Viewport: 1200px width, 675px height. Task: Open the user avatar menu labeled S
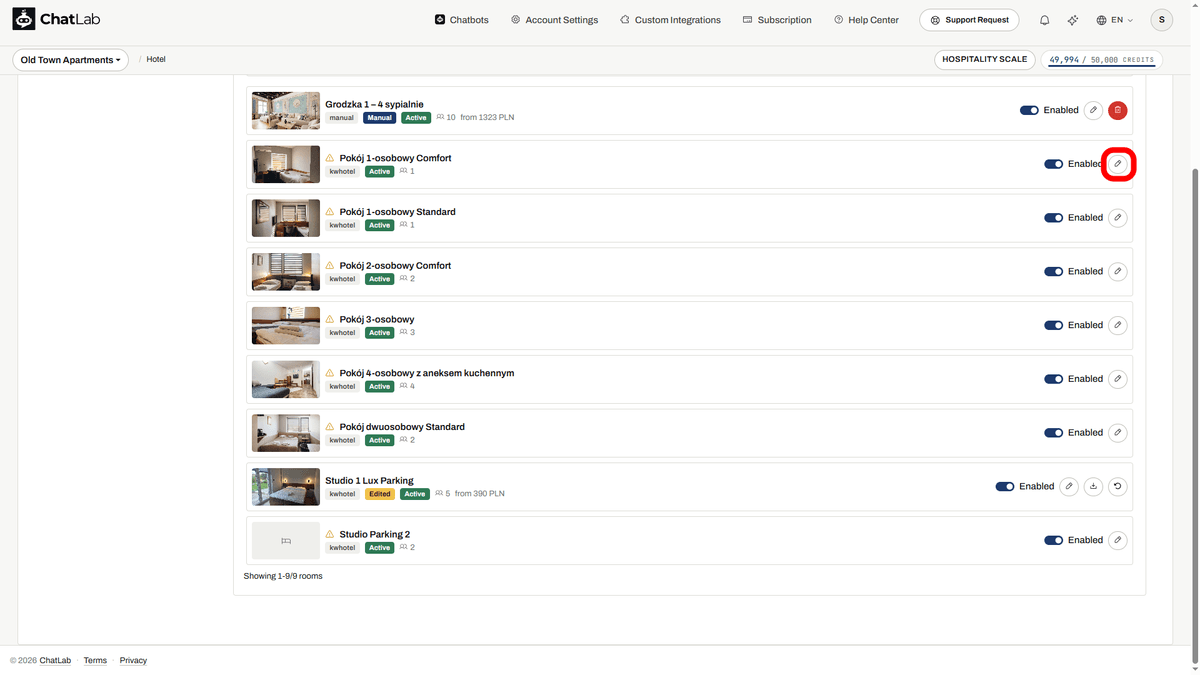1161,20
